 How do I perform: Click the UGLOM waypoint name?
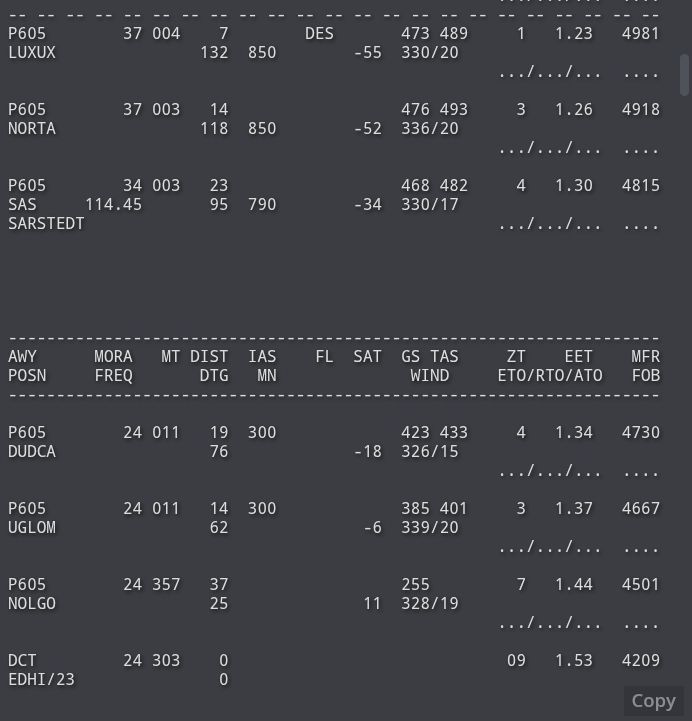32,527
